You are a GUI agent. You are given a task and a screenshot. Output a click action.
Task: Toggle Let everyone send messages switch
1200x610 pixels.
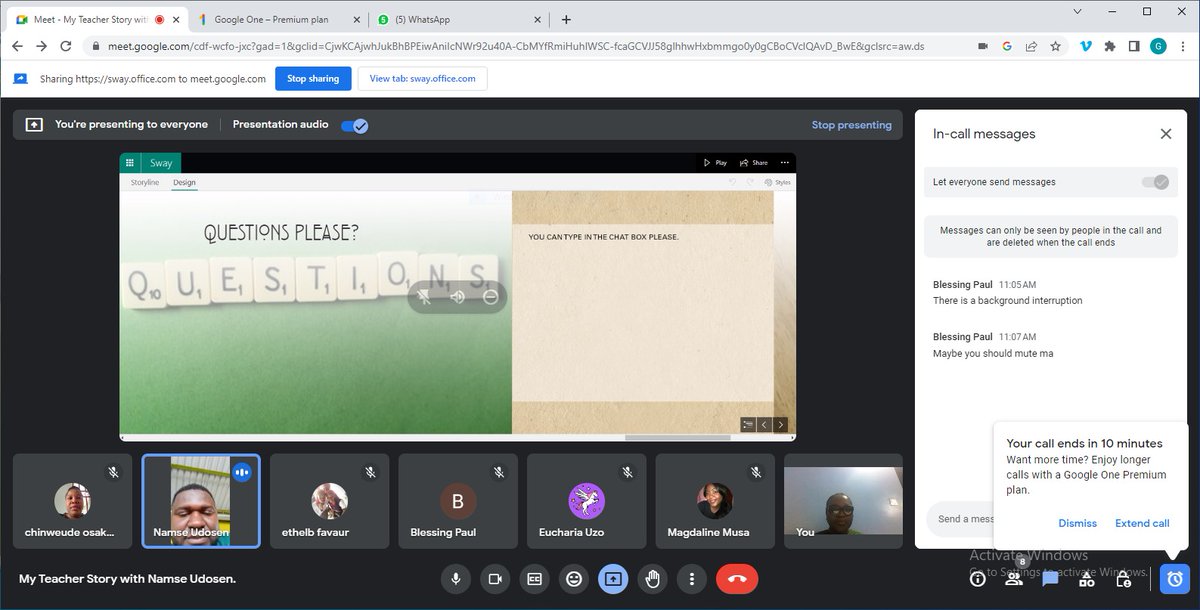[1155, 182]
